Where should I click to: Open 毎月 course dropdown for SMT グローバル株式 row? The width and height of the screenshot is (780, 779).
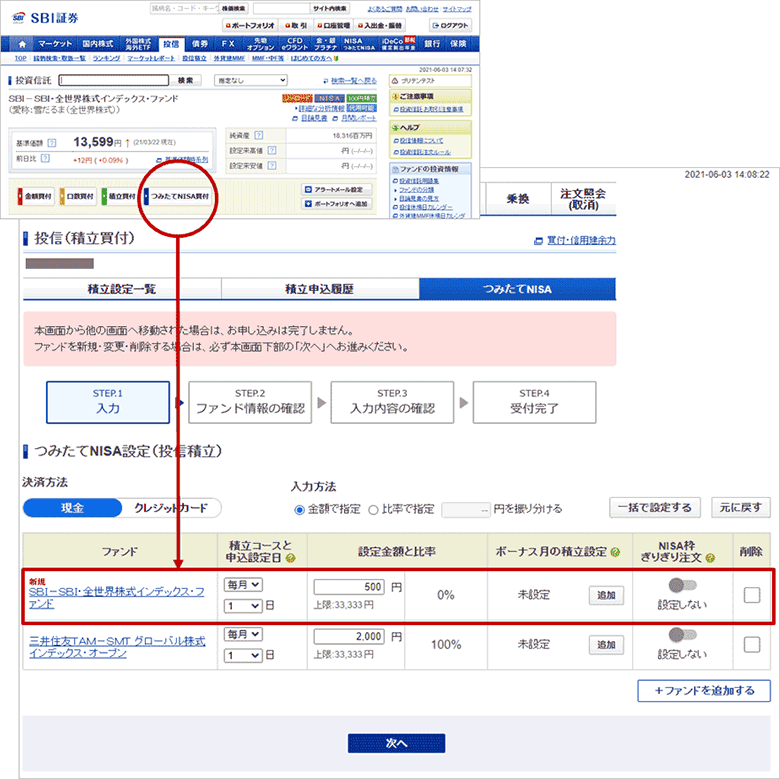(243, 634)
